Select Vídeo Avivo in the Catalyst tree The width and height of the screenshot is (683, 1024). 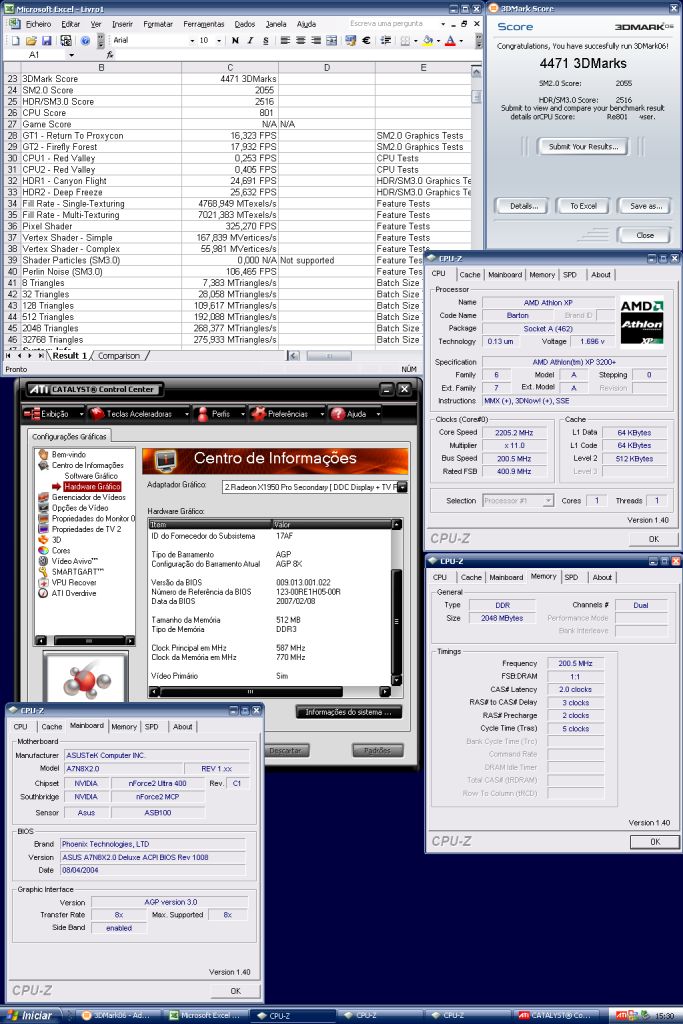coord(74,561)
